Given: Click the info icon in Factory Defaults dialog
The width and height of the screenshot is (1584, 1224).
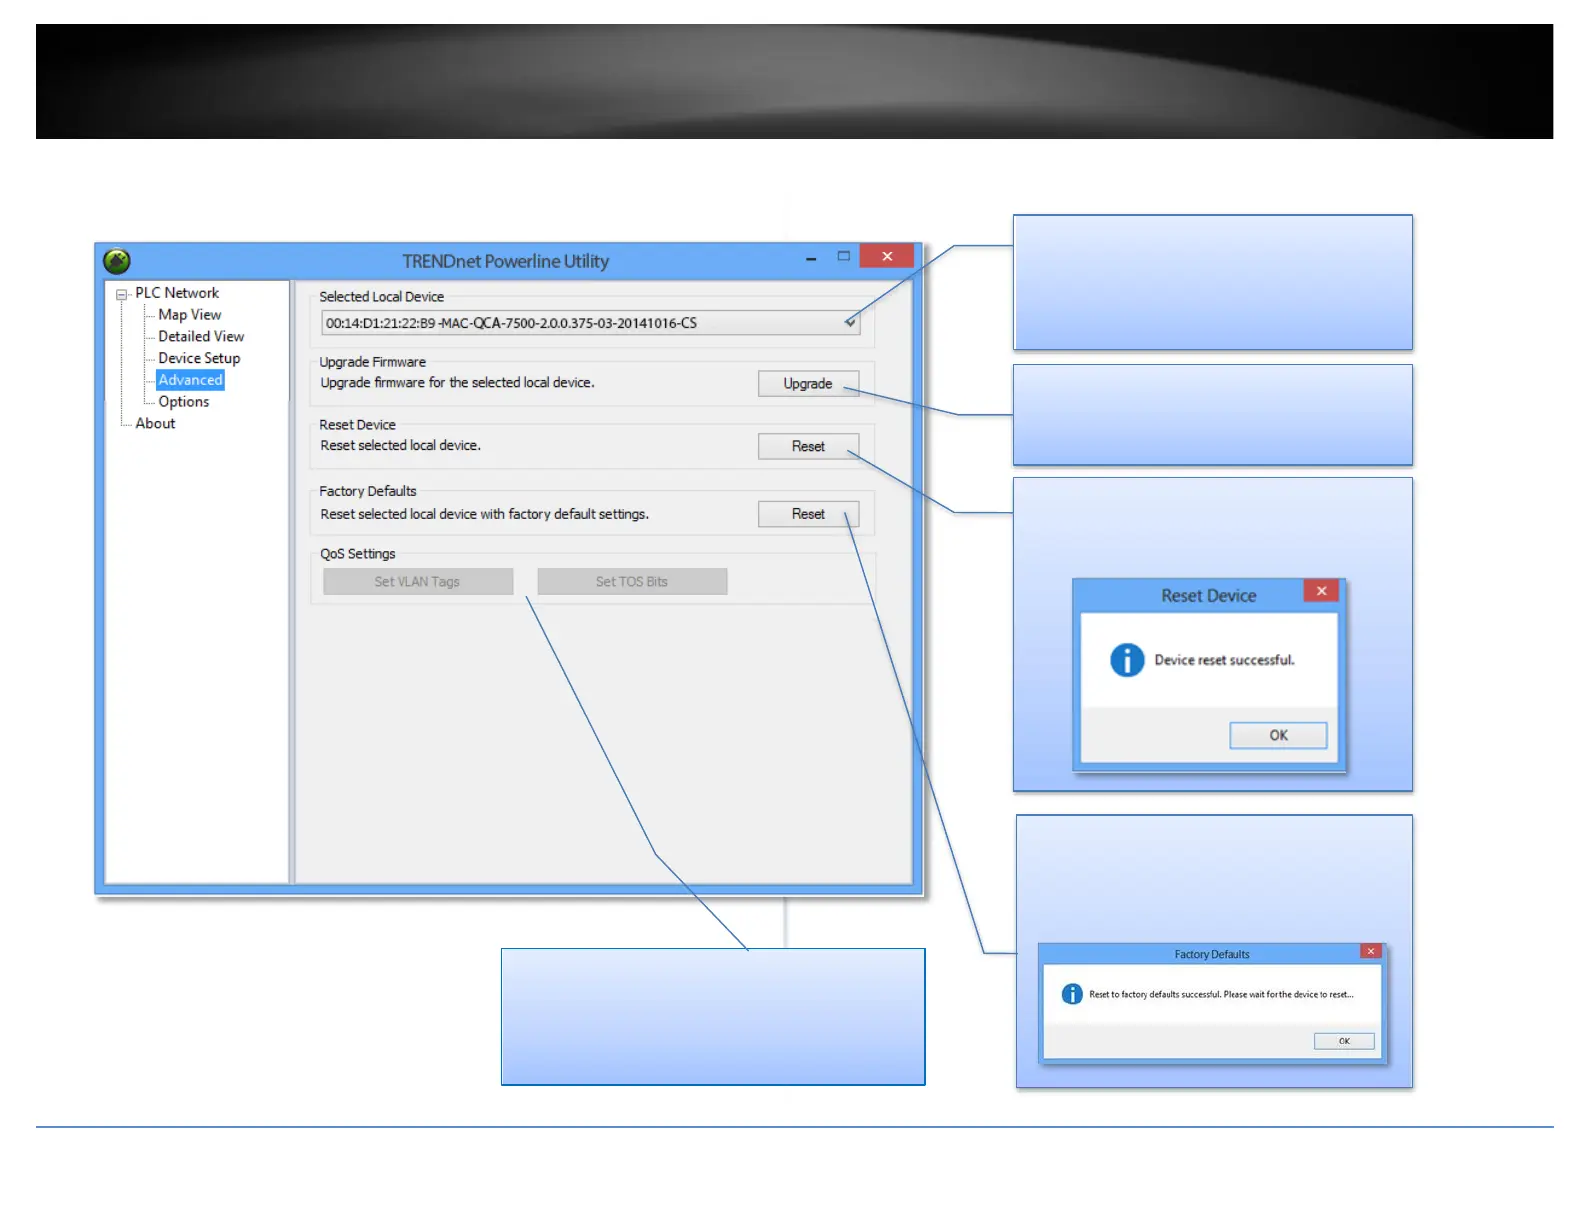Looking at the screenshot, I should click(x=1072, y=994).
